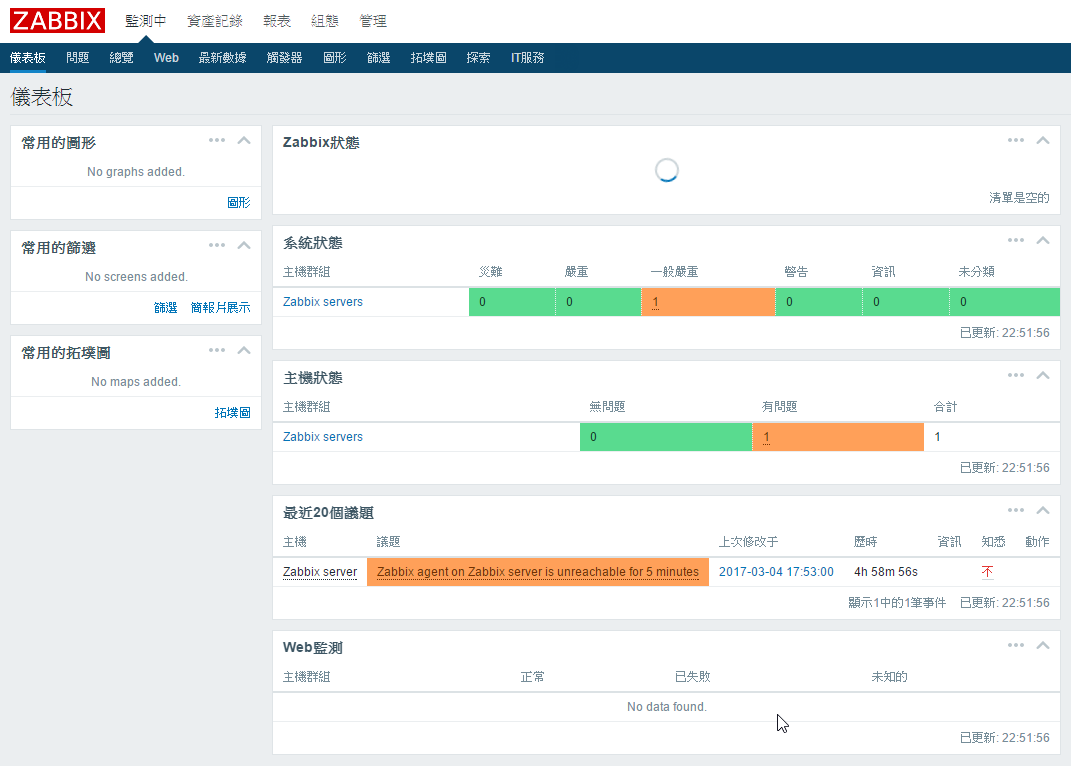The height and width of the screenshot is (766, 1071).
Task: Click the 4h 58m 56s duration value
Action: coord(885,572)
